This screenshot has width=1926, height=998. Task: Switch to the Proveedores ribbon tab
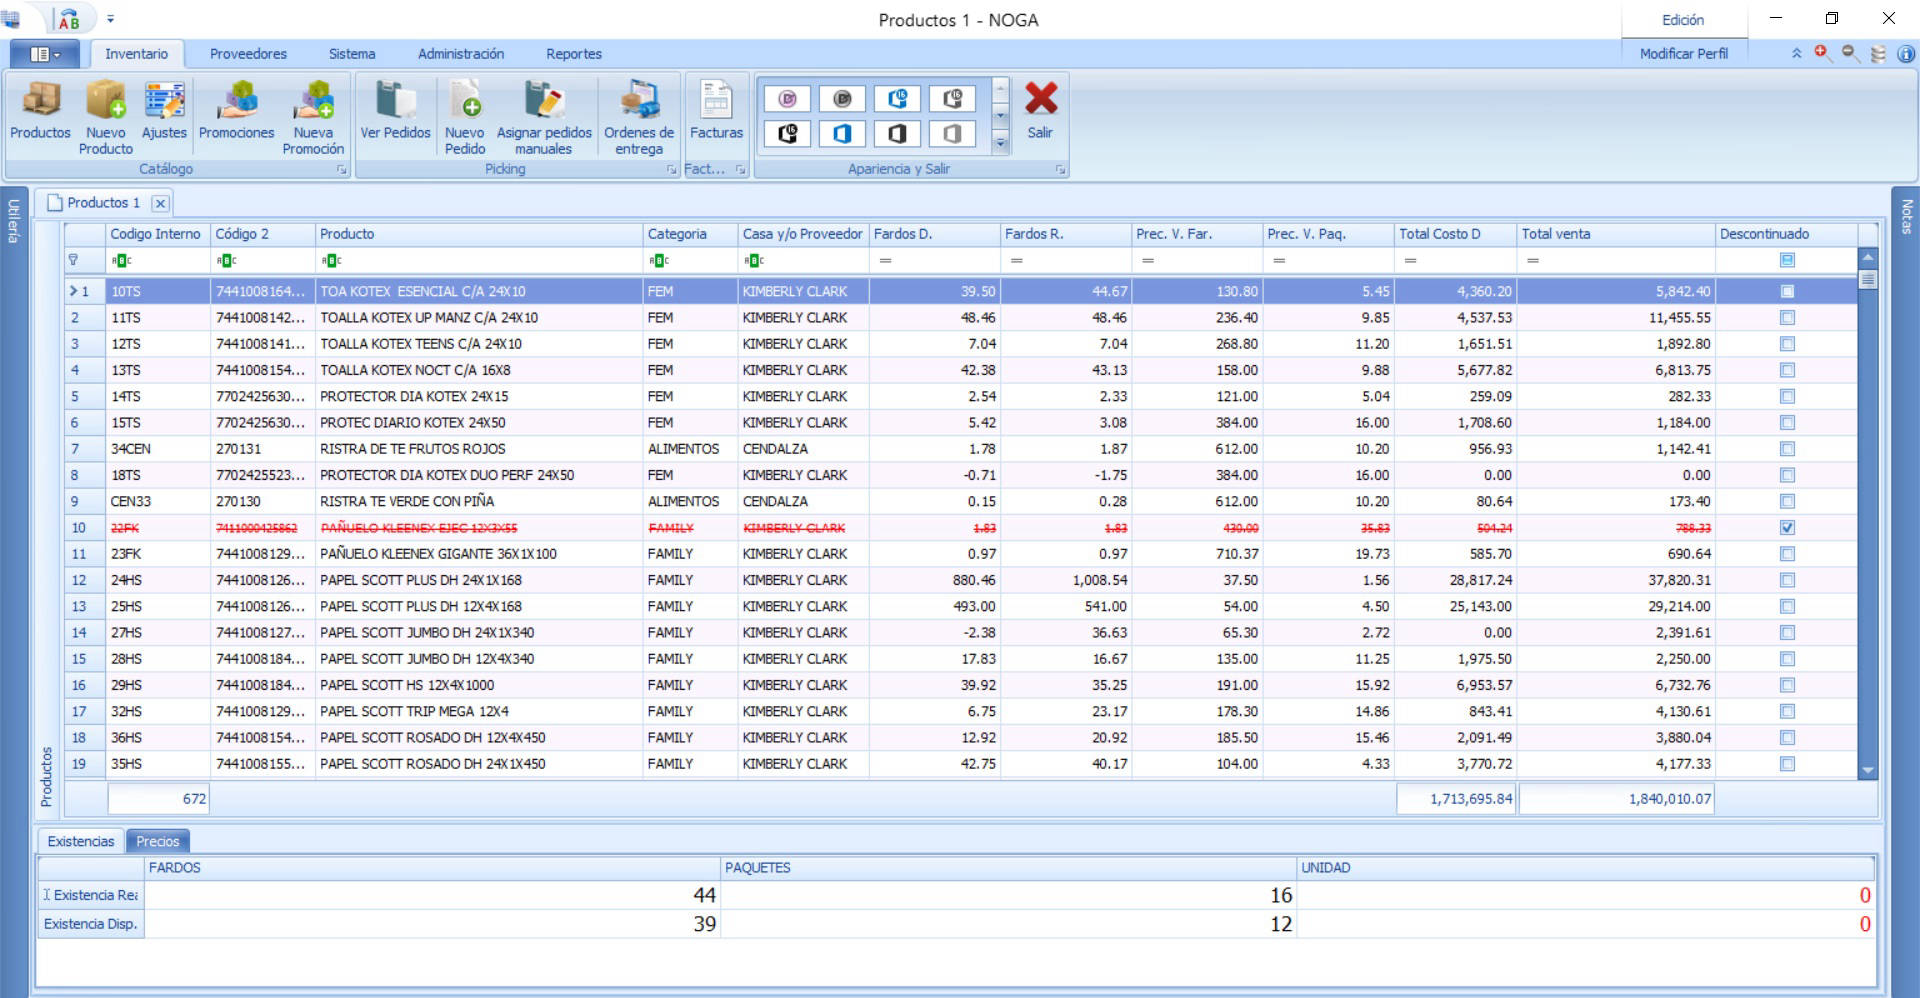coord(248,54)
